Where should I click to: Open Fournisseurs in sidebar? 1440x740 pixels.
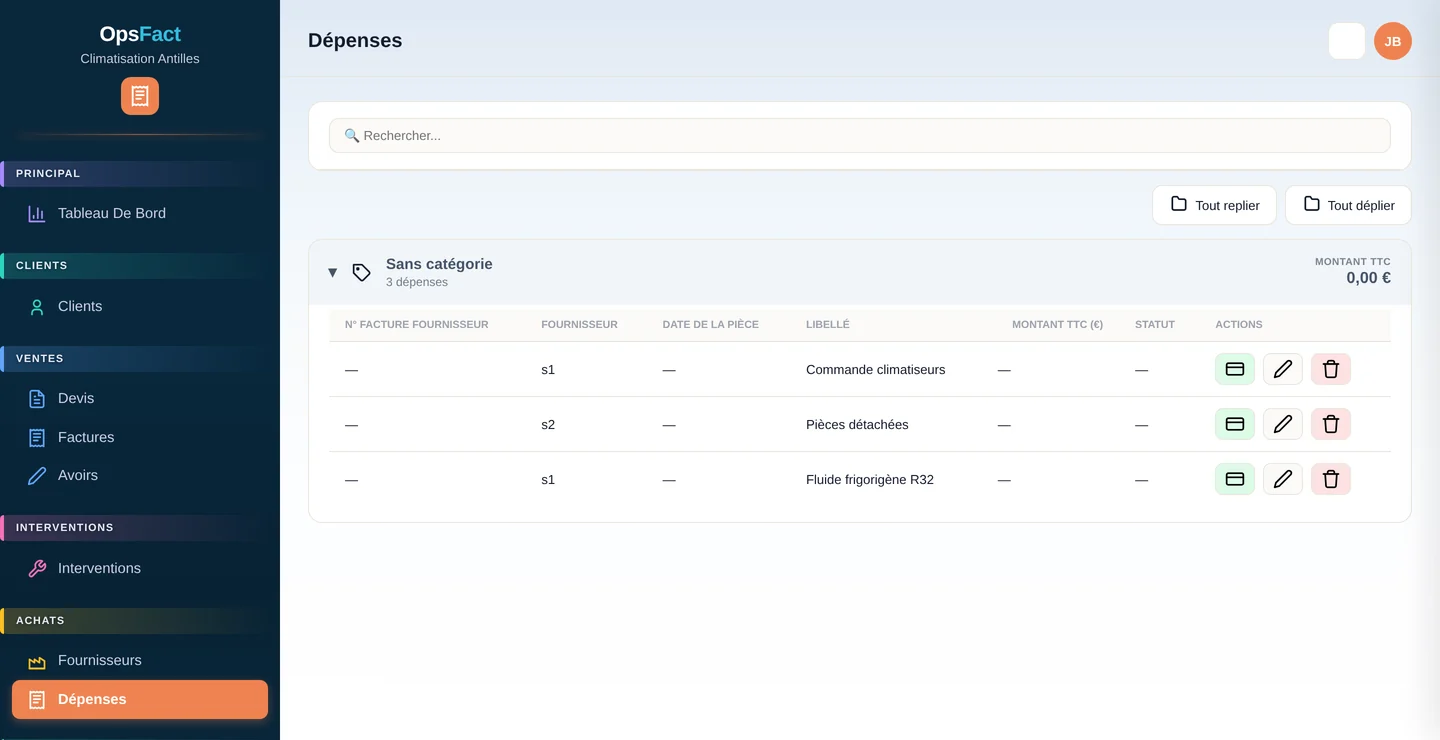coord(140,660)
